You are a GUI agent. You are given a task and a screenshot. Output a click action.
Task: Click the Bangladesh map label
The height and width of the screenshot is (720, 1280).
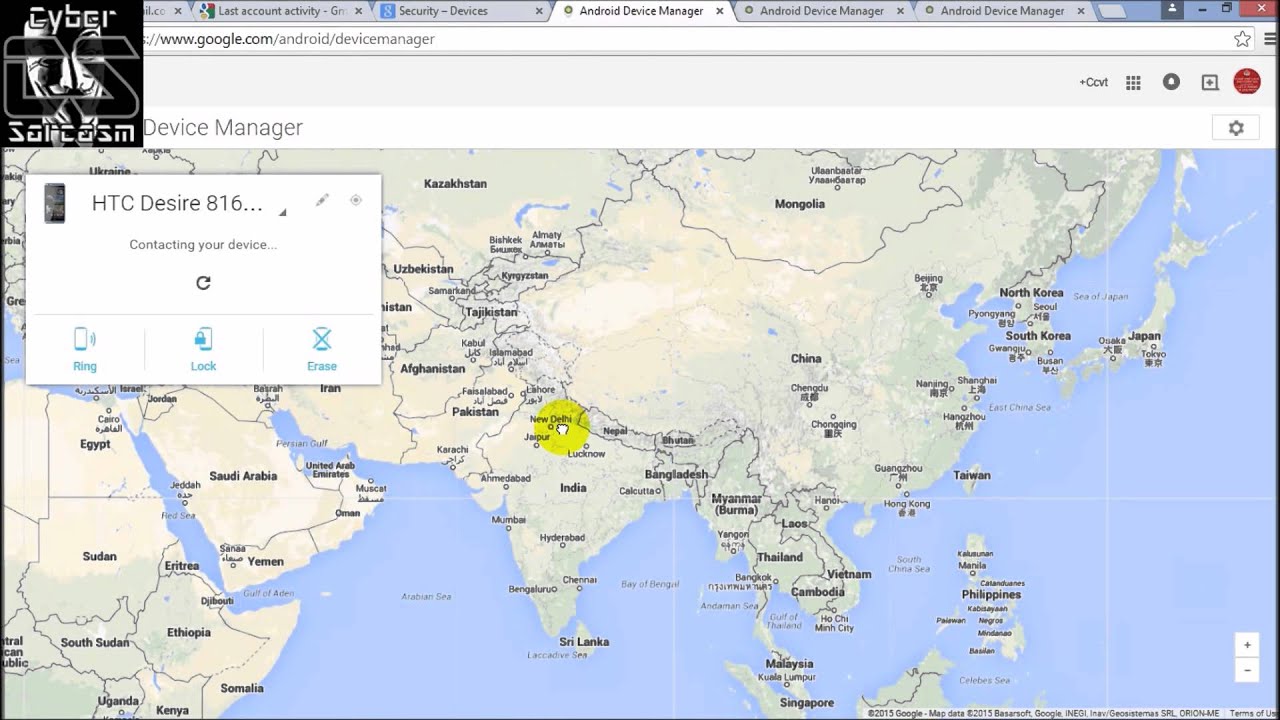tap(676, 475)
